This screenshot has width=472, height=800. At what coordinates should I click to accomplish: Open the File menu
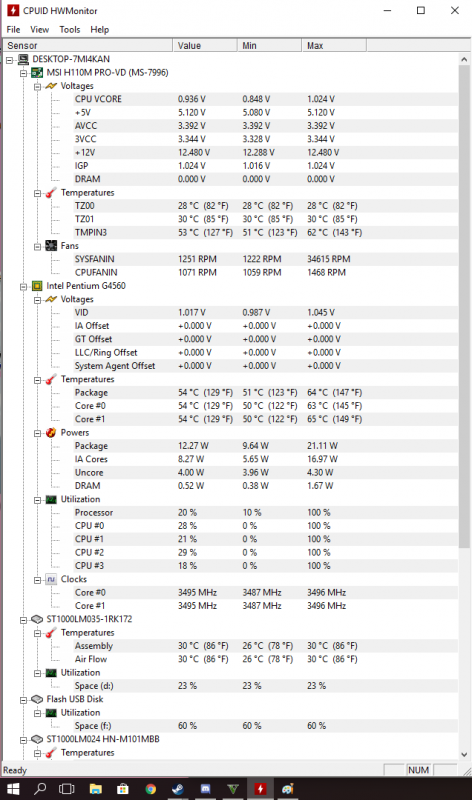[x=13, y=30]
